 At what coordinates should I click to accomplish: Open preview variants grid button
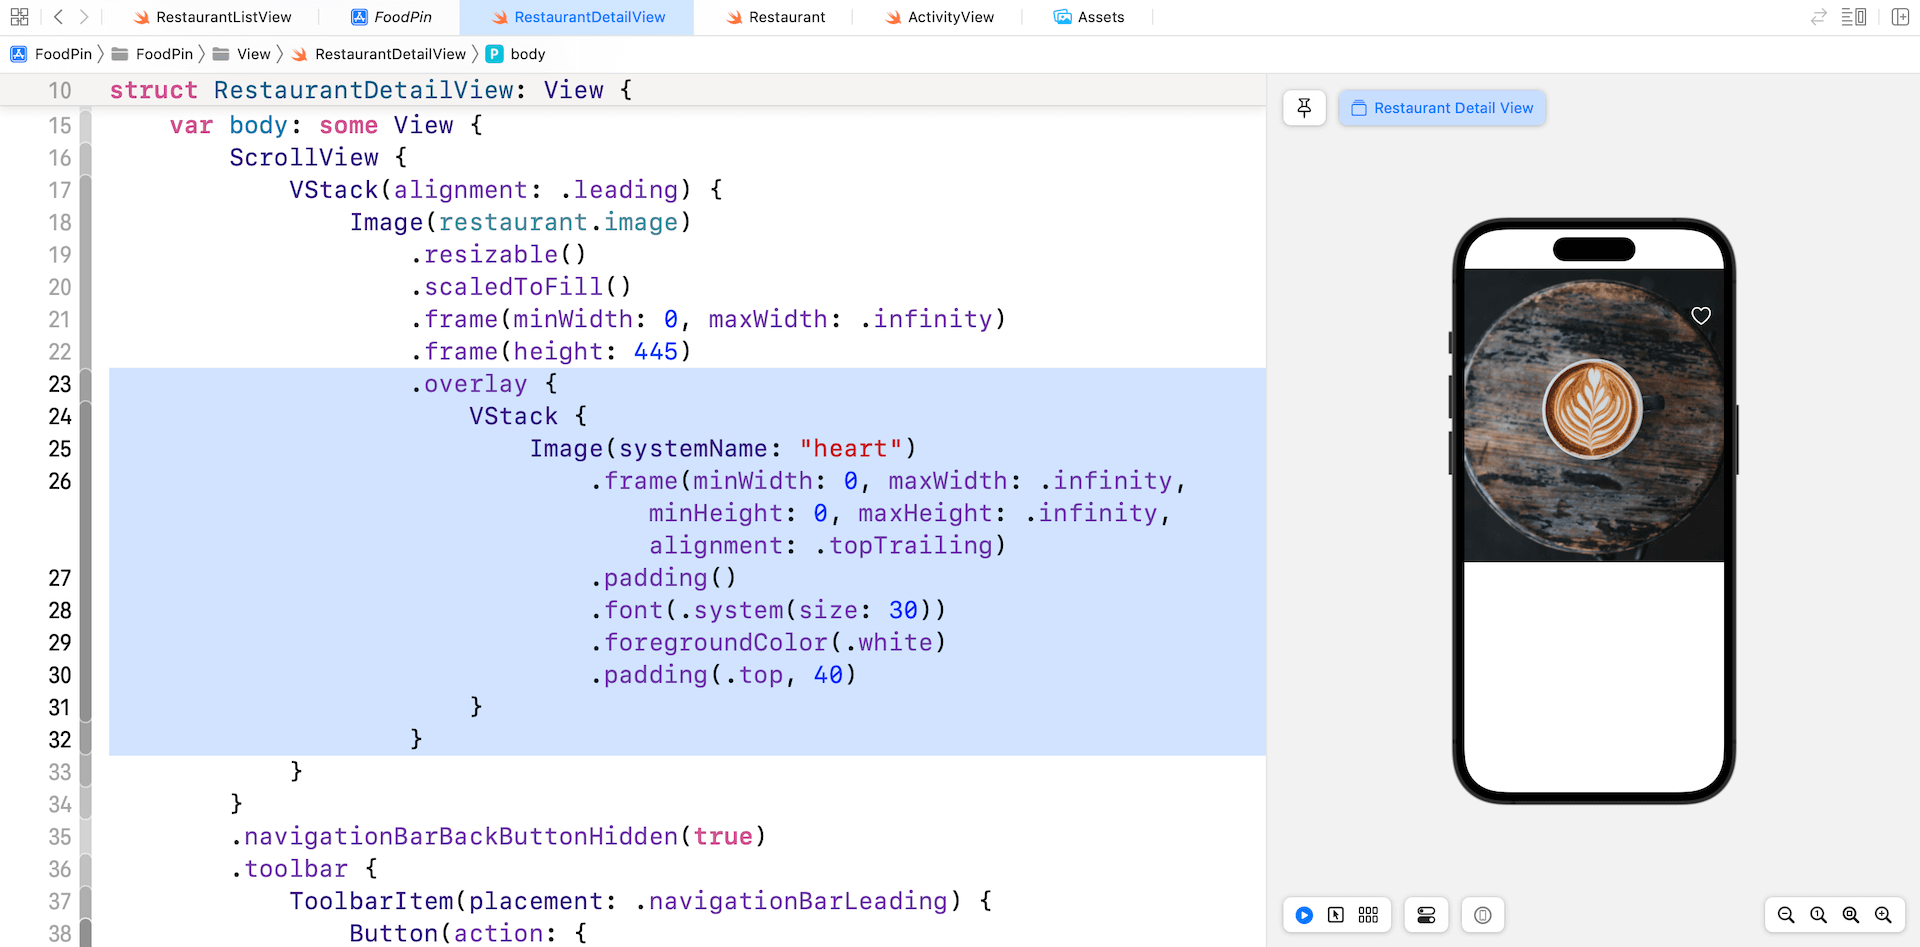pyautogui.click(x=1368, y=915)
